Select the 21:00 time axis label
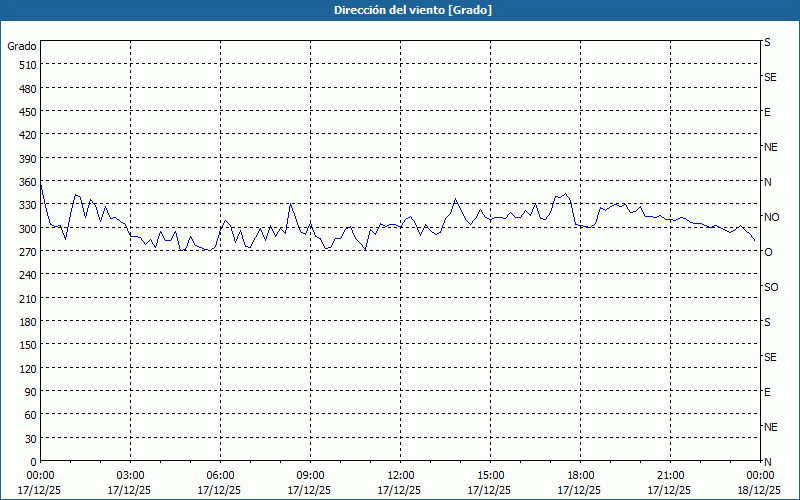 pyautogui.click(x=670, y=475)
